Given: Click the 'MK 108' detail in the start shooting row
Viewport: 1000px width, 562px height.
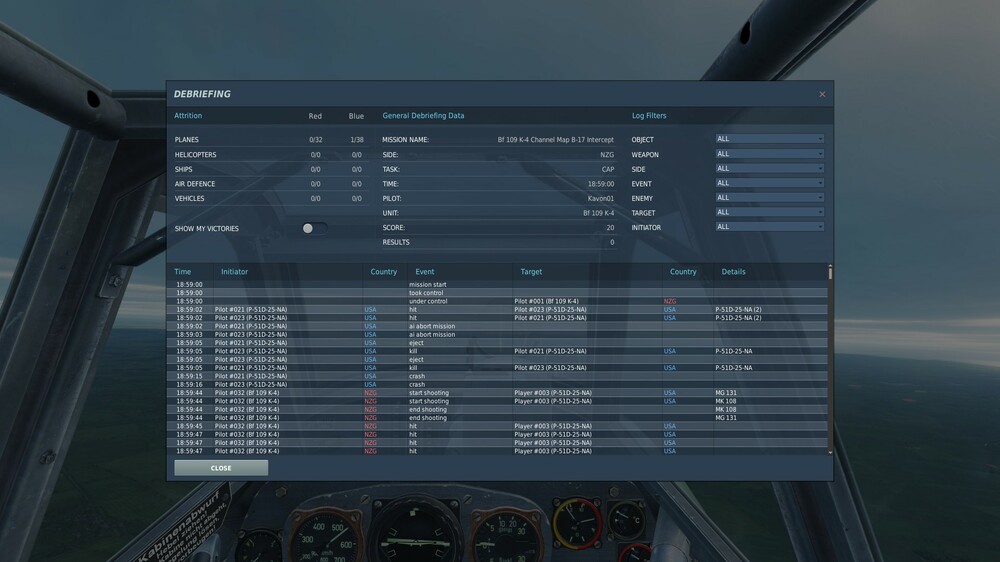Looking at the screenshot, I should point(726,401).
